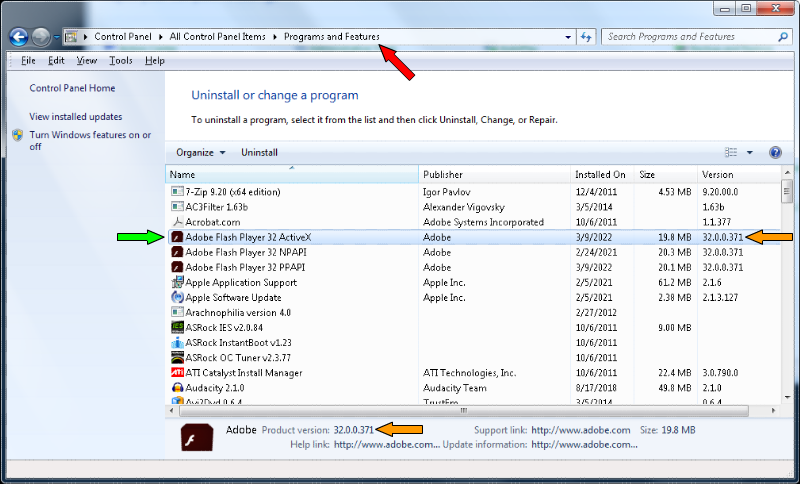Click the 7-Zip 9.20 program icon
This screenshot has width=800, height=484.
177,192
